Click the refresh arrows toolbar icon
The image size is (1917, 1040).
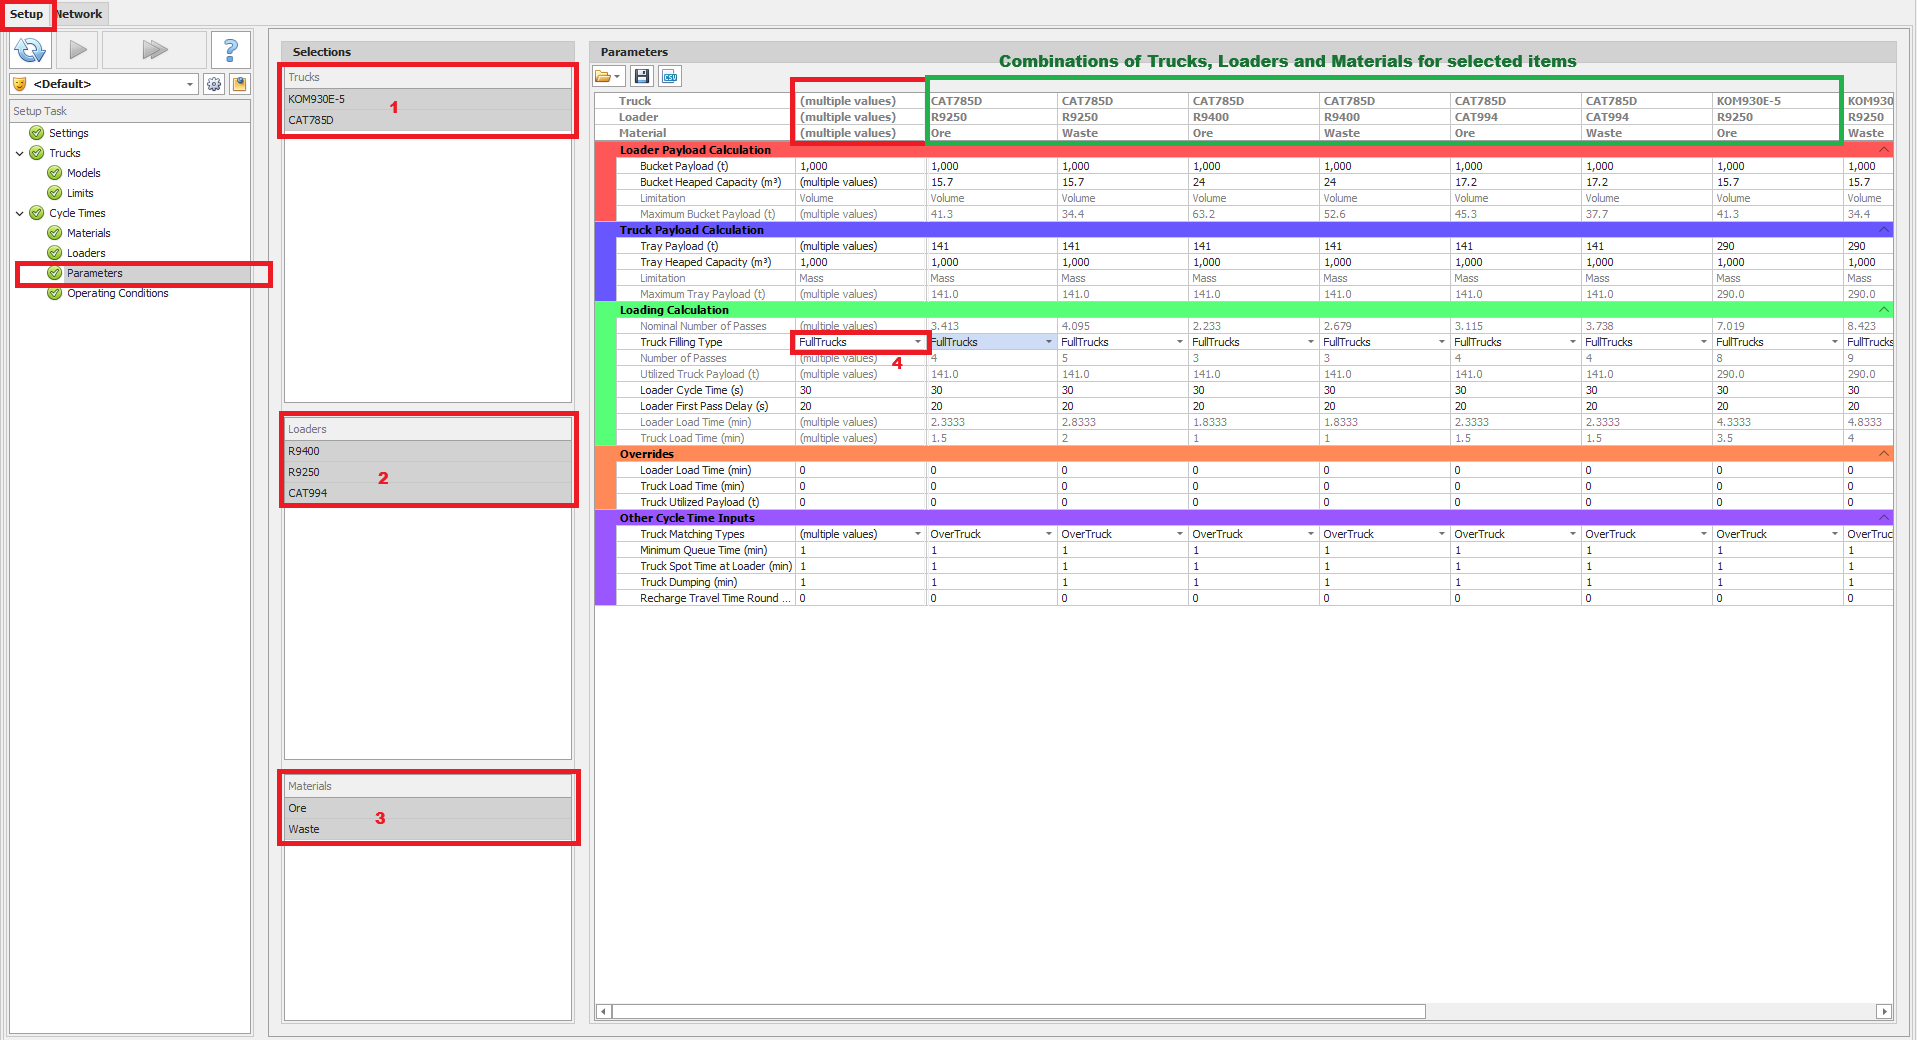coord(30,50)
